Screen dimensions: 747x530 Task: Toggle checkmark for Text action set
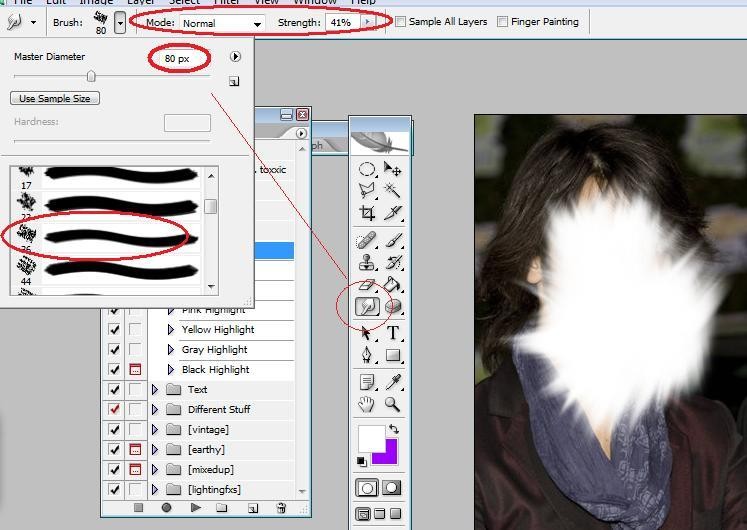click(114, 390)
